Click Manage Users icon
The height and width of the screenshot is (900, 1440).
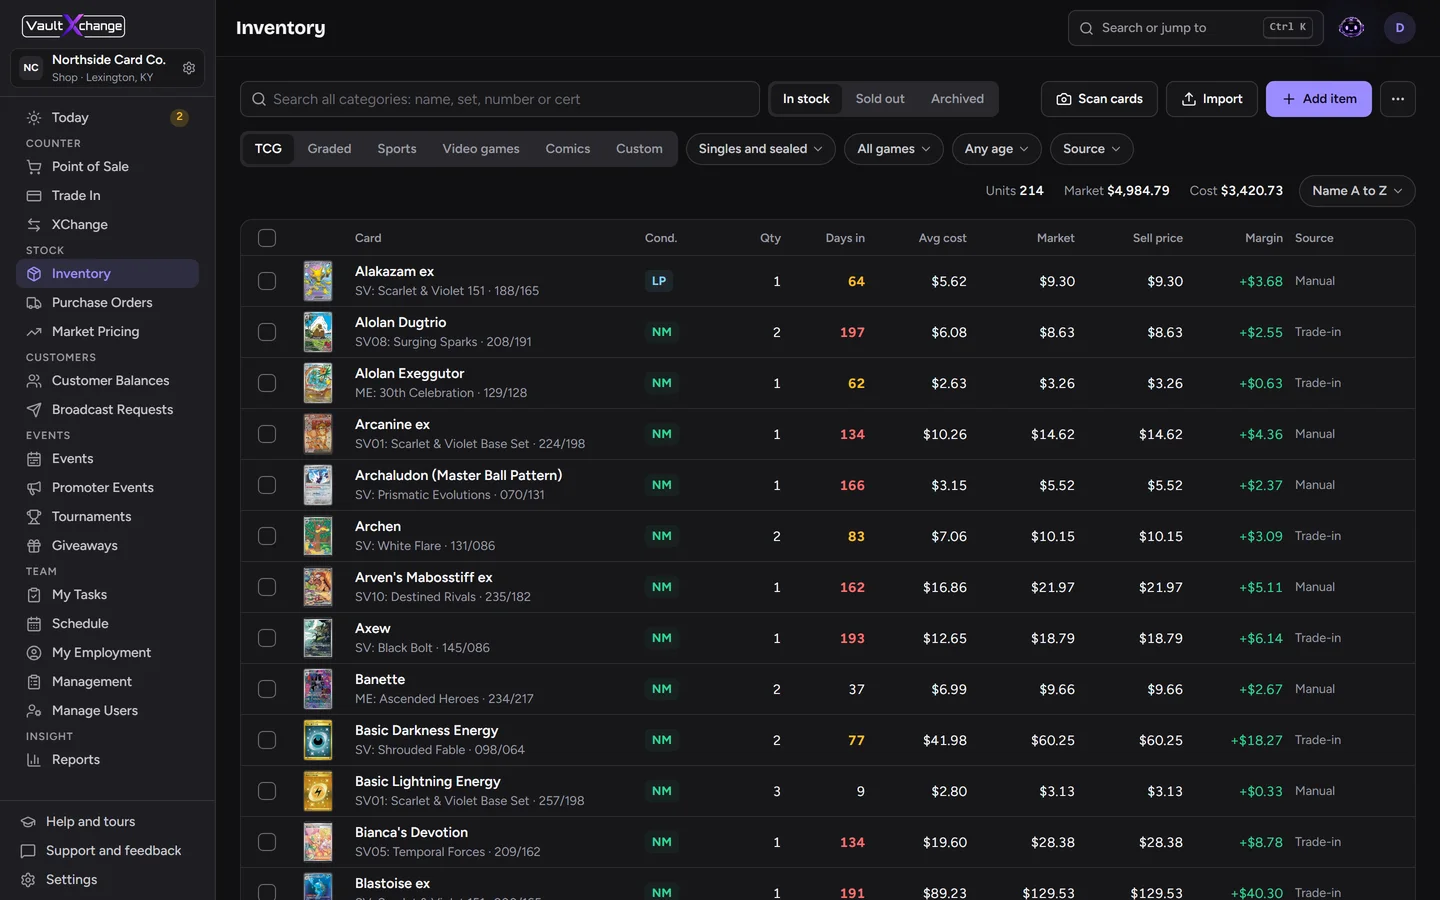(x=34, y=711)
